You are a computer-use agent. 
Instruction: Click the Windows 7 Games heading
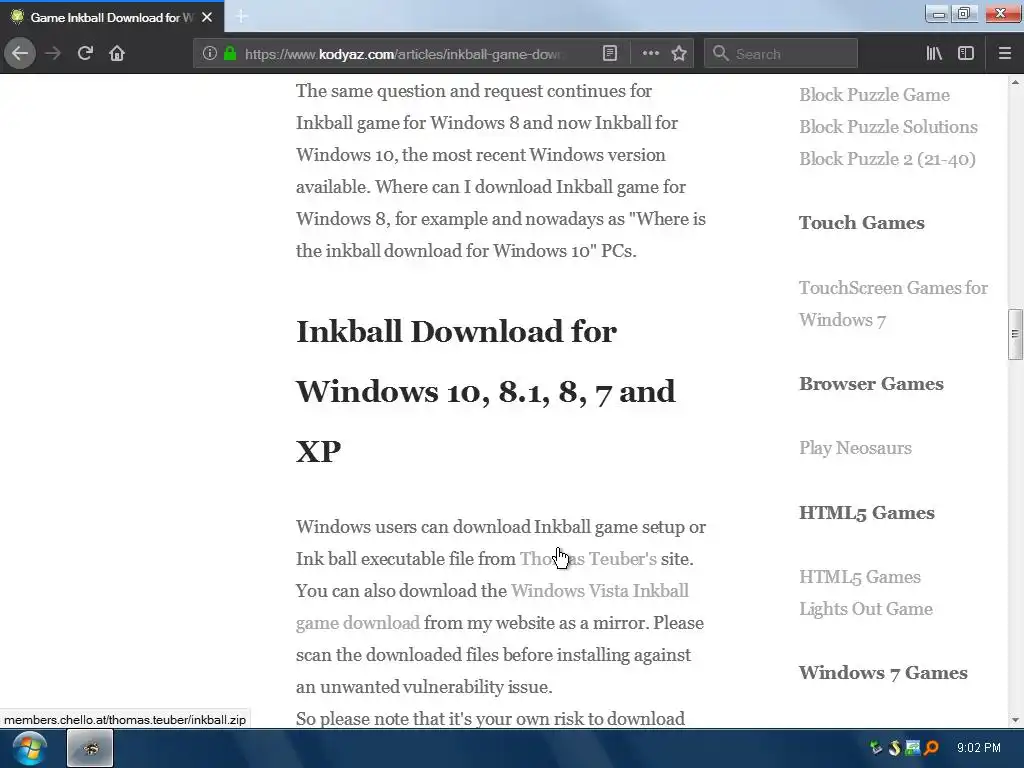(x=883, y=673)
